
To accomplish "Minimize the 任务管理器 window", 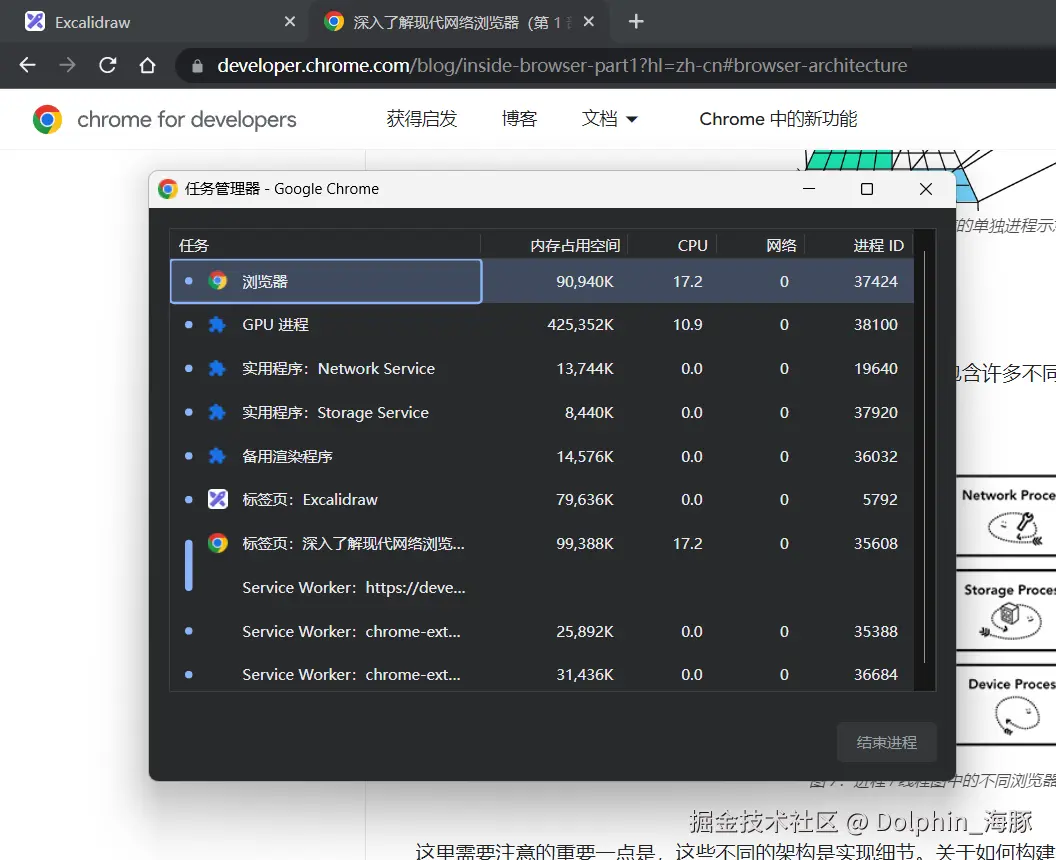I will click(x=809, y=189).
